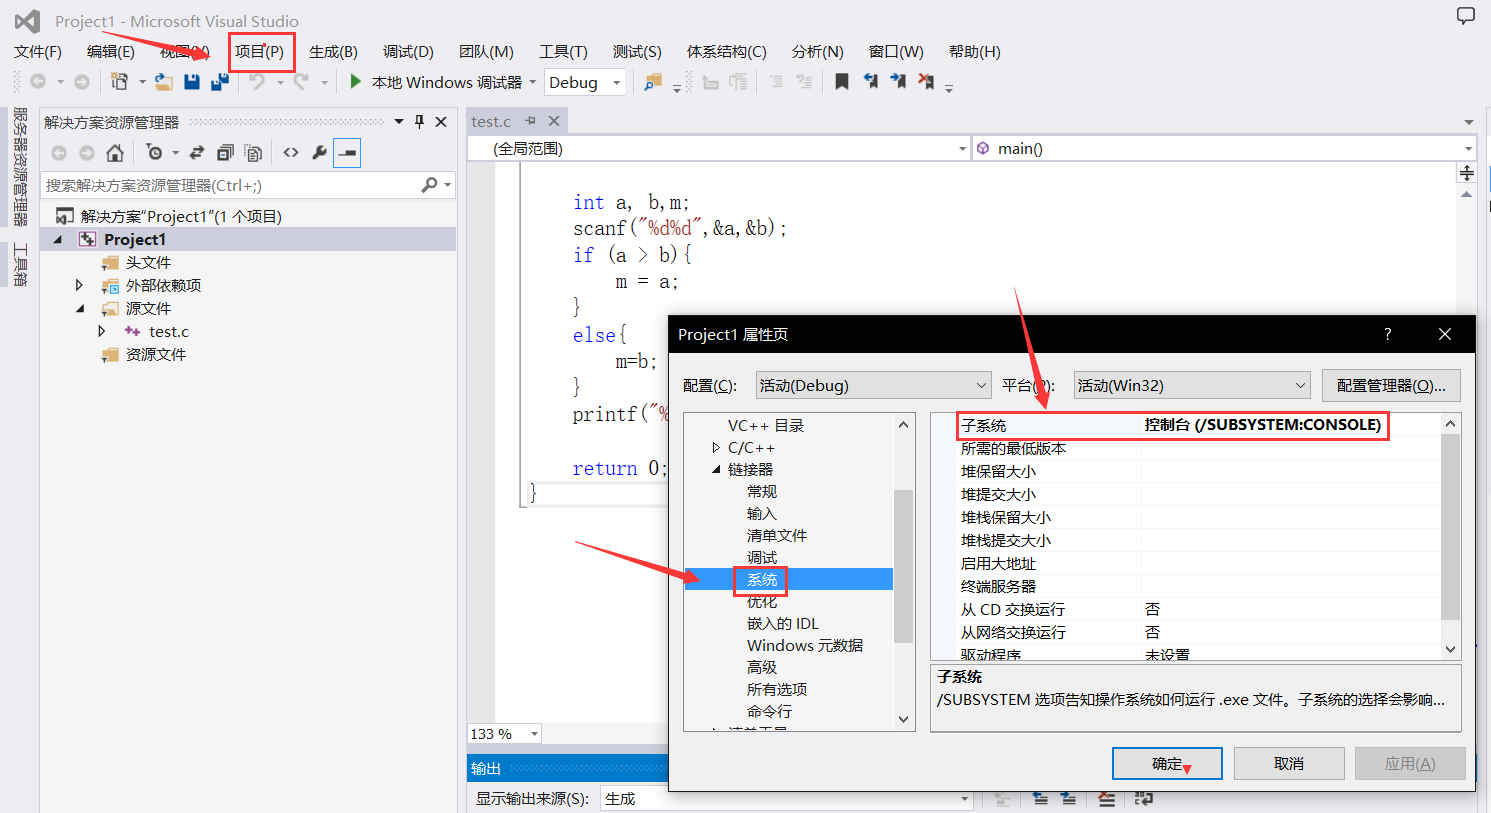Viewport: 1491px width, 813px height.
Task: Click the property tree vertical scrollbar thumb
Action: click(x=903, y=566)
